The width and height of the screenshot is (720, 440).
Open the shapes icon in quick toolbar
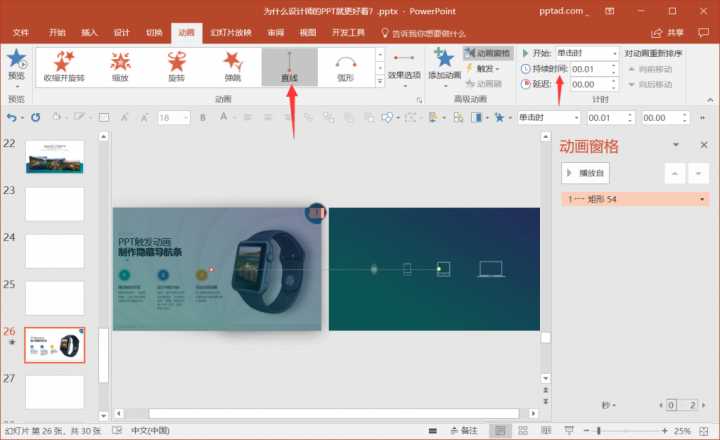(387, 118)
